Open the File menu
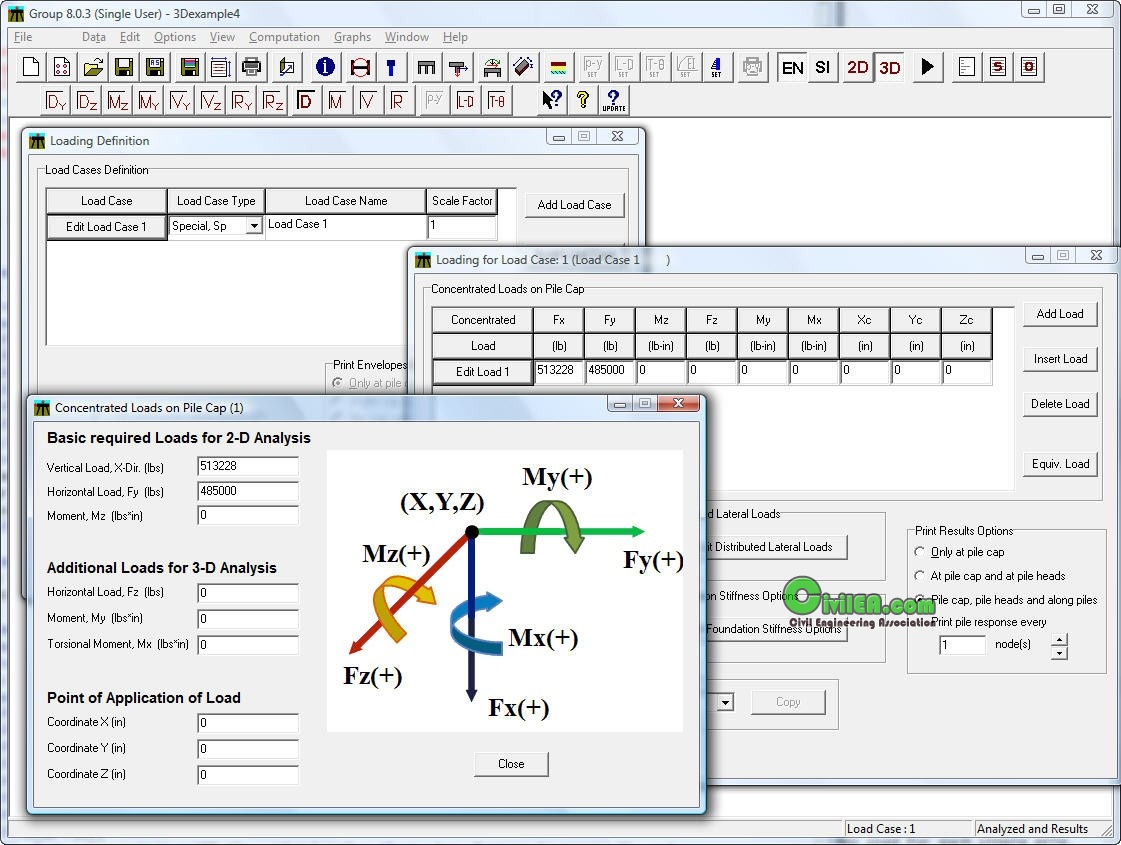 pos(23,36)
